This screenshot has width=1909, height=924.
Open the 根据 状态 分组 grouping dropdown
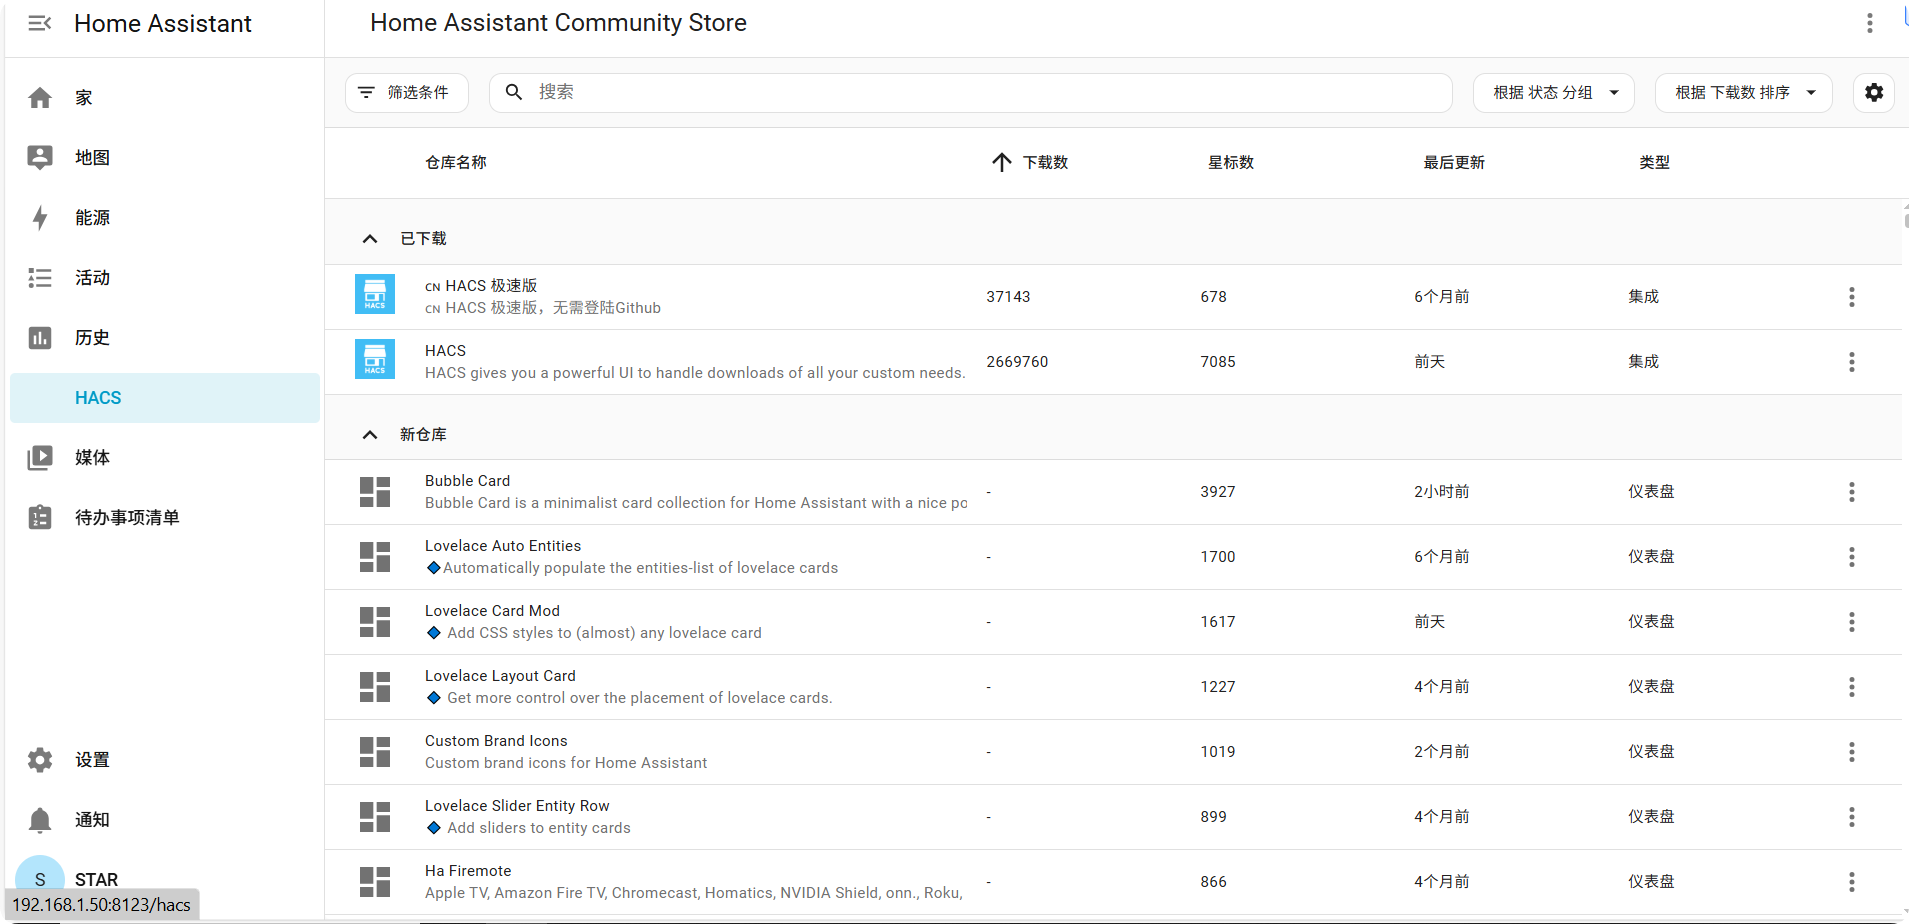[x=1553, y=93]
